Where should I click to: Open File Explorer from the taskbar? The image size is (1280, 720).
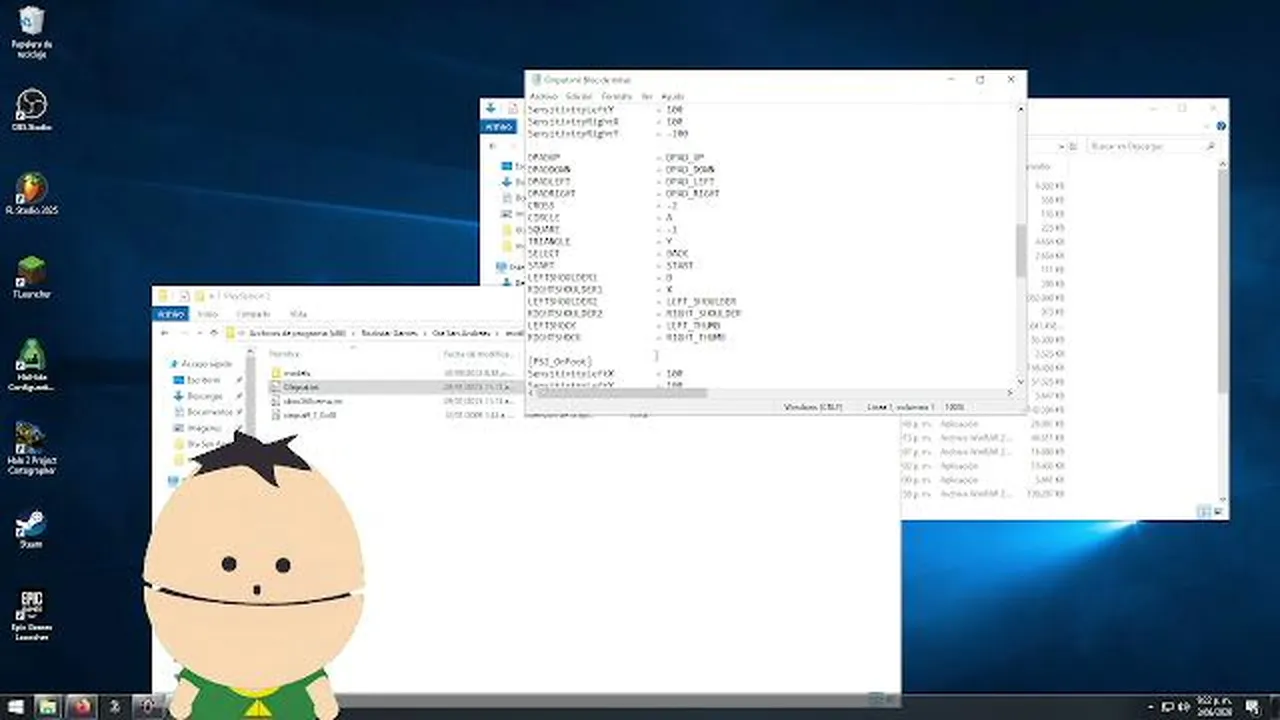[x=47, y=707]
